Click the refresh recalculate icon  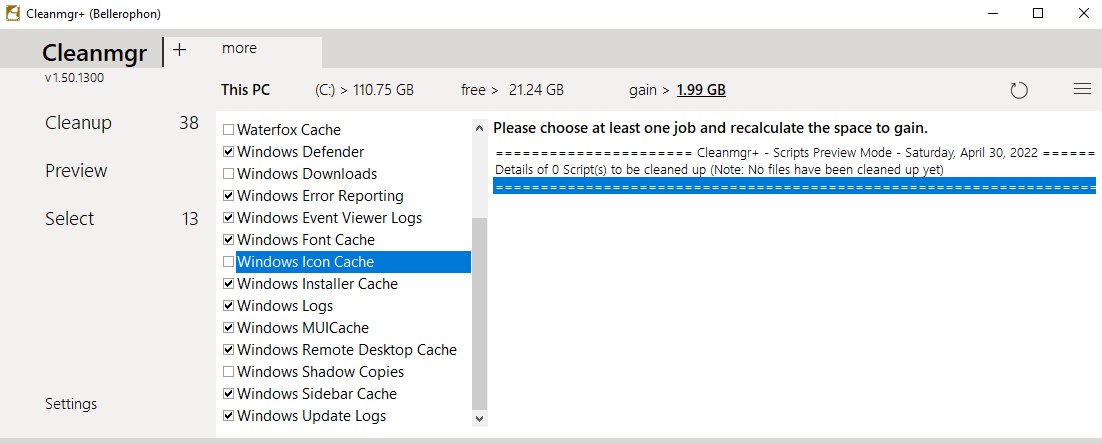(1019, 90)
